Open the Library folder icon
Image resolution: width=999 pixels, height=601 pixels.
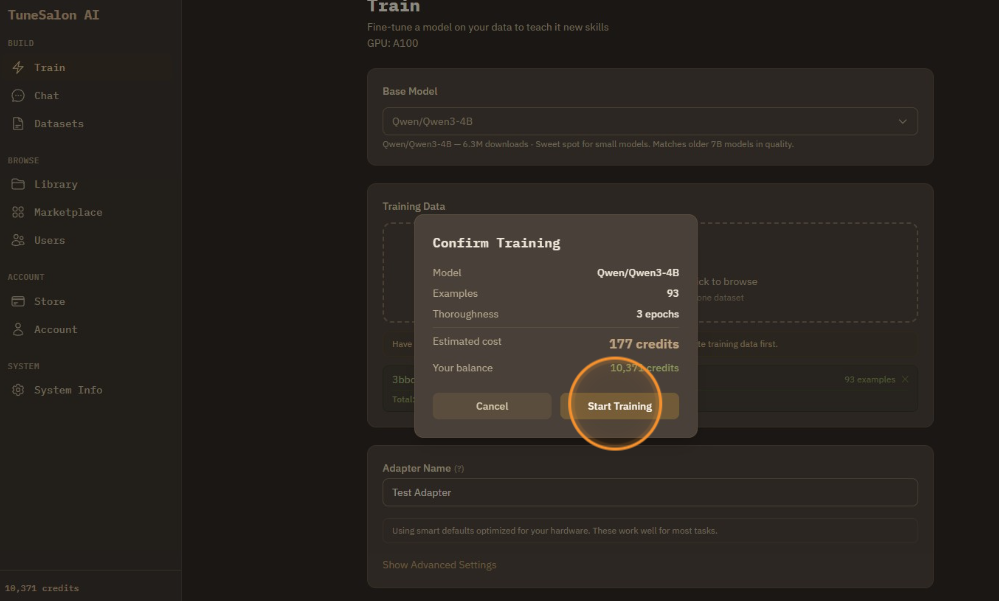(20, 184)
